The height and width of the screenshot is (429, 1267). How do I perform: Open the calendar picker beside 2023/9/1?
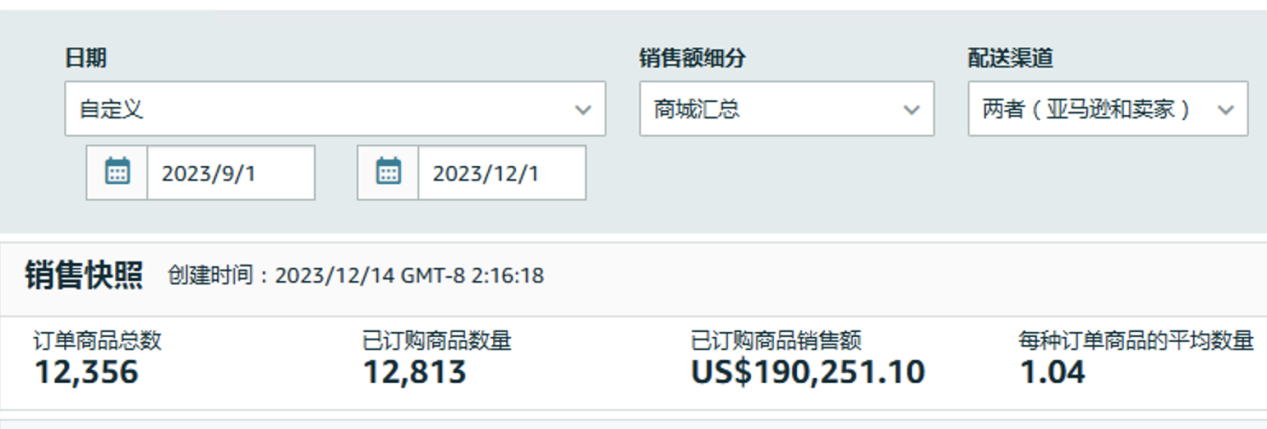pos(118,172)
